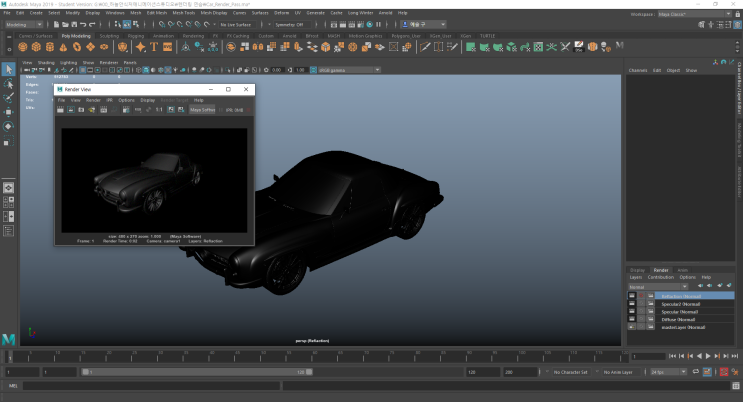
Task: Click the polygon Type text tool icon
Action: click(153, 47)
